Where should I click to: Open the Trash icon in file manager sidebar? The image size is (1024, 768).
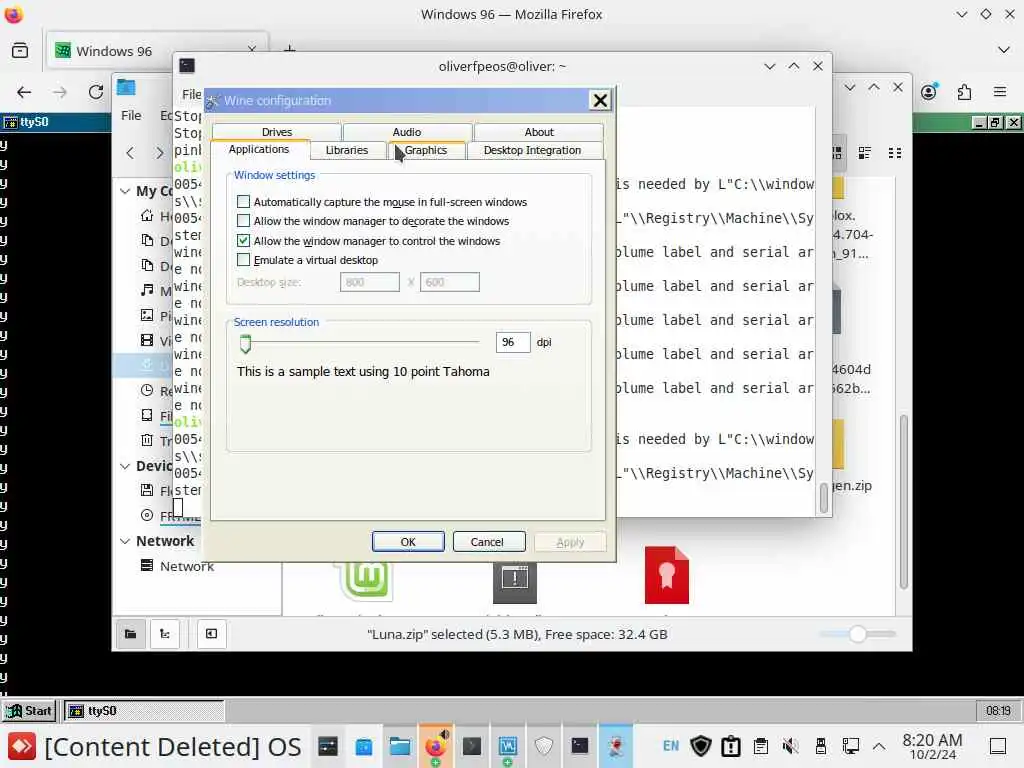pos(148,440)
